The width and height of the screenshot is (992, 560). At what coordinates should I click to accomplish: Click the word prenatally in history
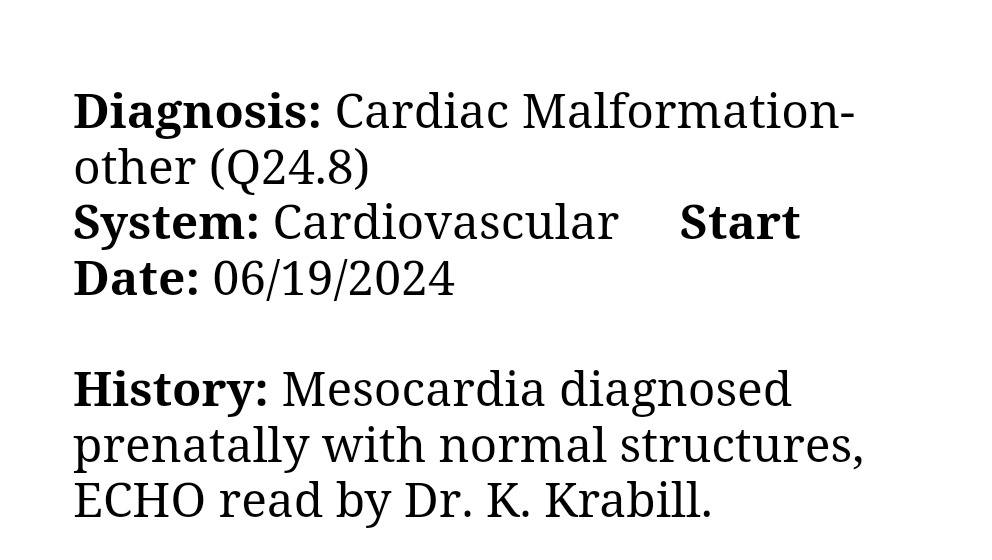pyautogui.click(x=190, y=445)
